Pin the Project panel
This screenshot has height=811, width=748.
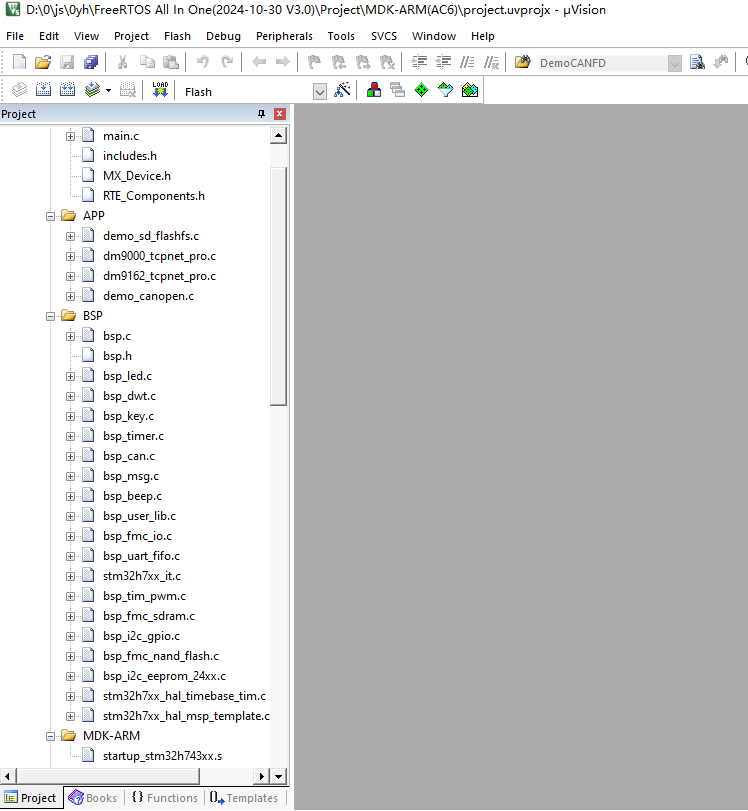[x=261, y=114]
